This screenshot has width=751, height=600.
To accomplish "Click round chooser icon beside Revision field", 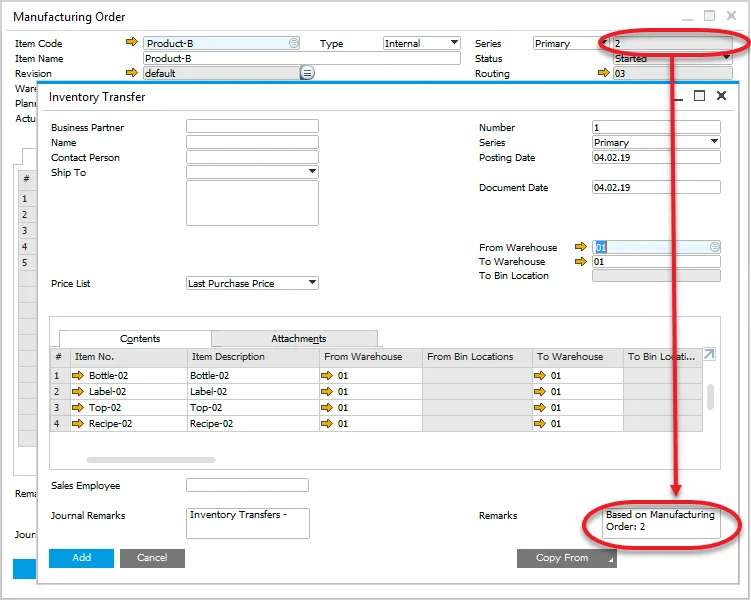I will point(307,73).
